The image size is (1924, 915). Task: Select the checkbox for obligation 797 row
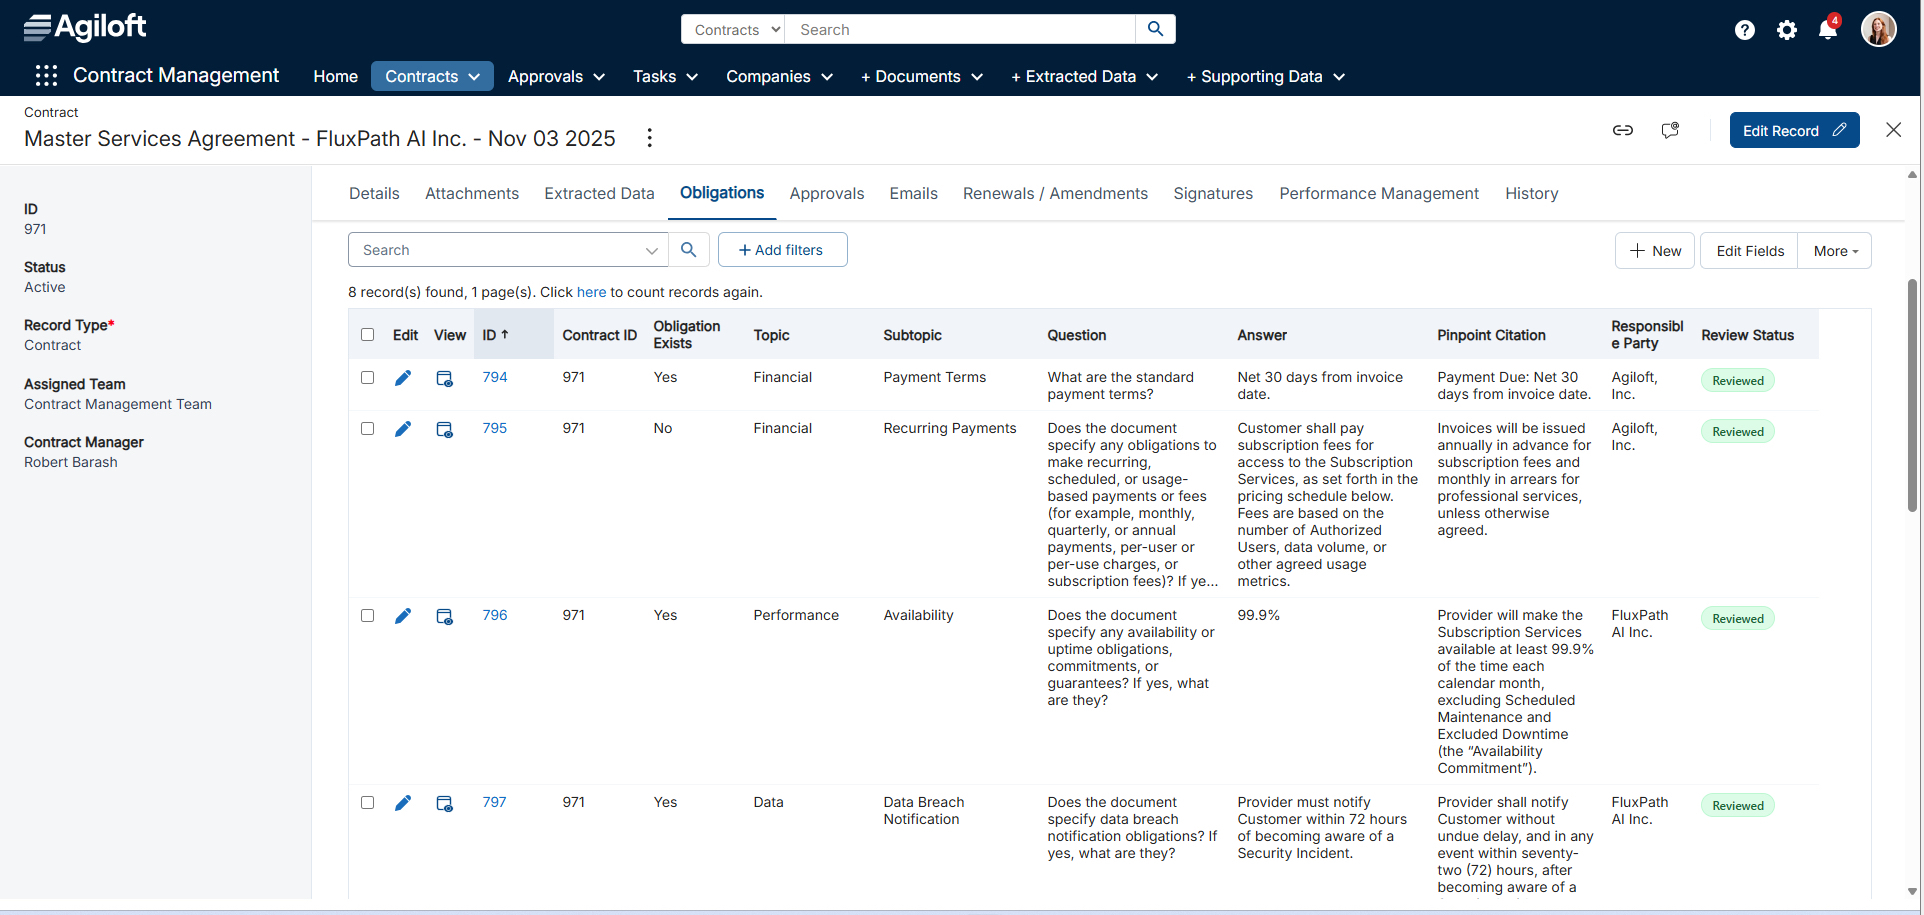[x=368, y=803]
